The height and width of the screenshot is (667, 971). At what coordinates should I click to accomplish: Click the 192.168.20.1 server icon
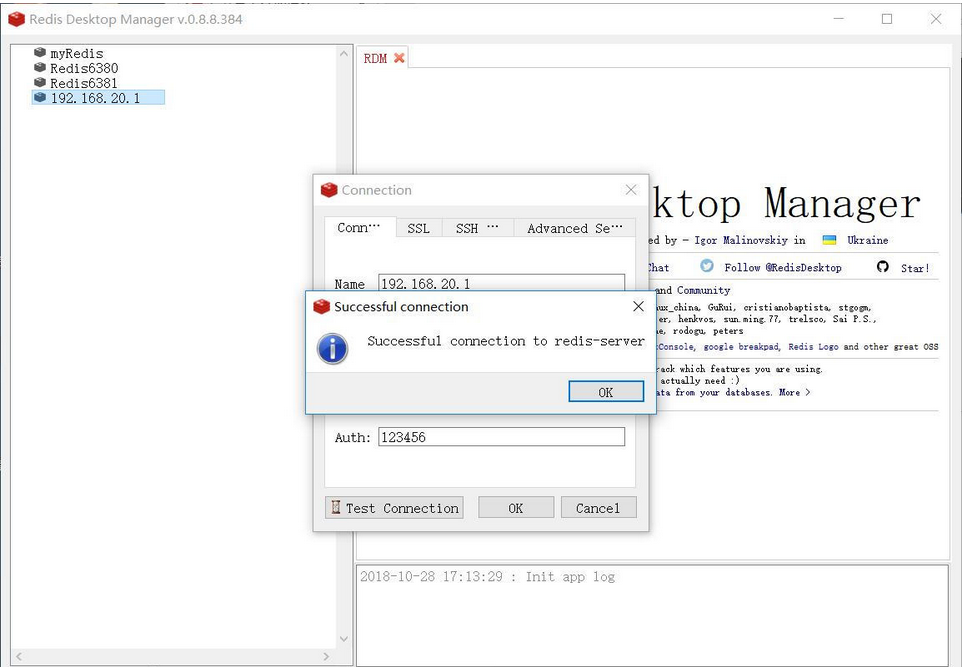[40, 97]
